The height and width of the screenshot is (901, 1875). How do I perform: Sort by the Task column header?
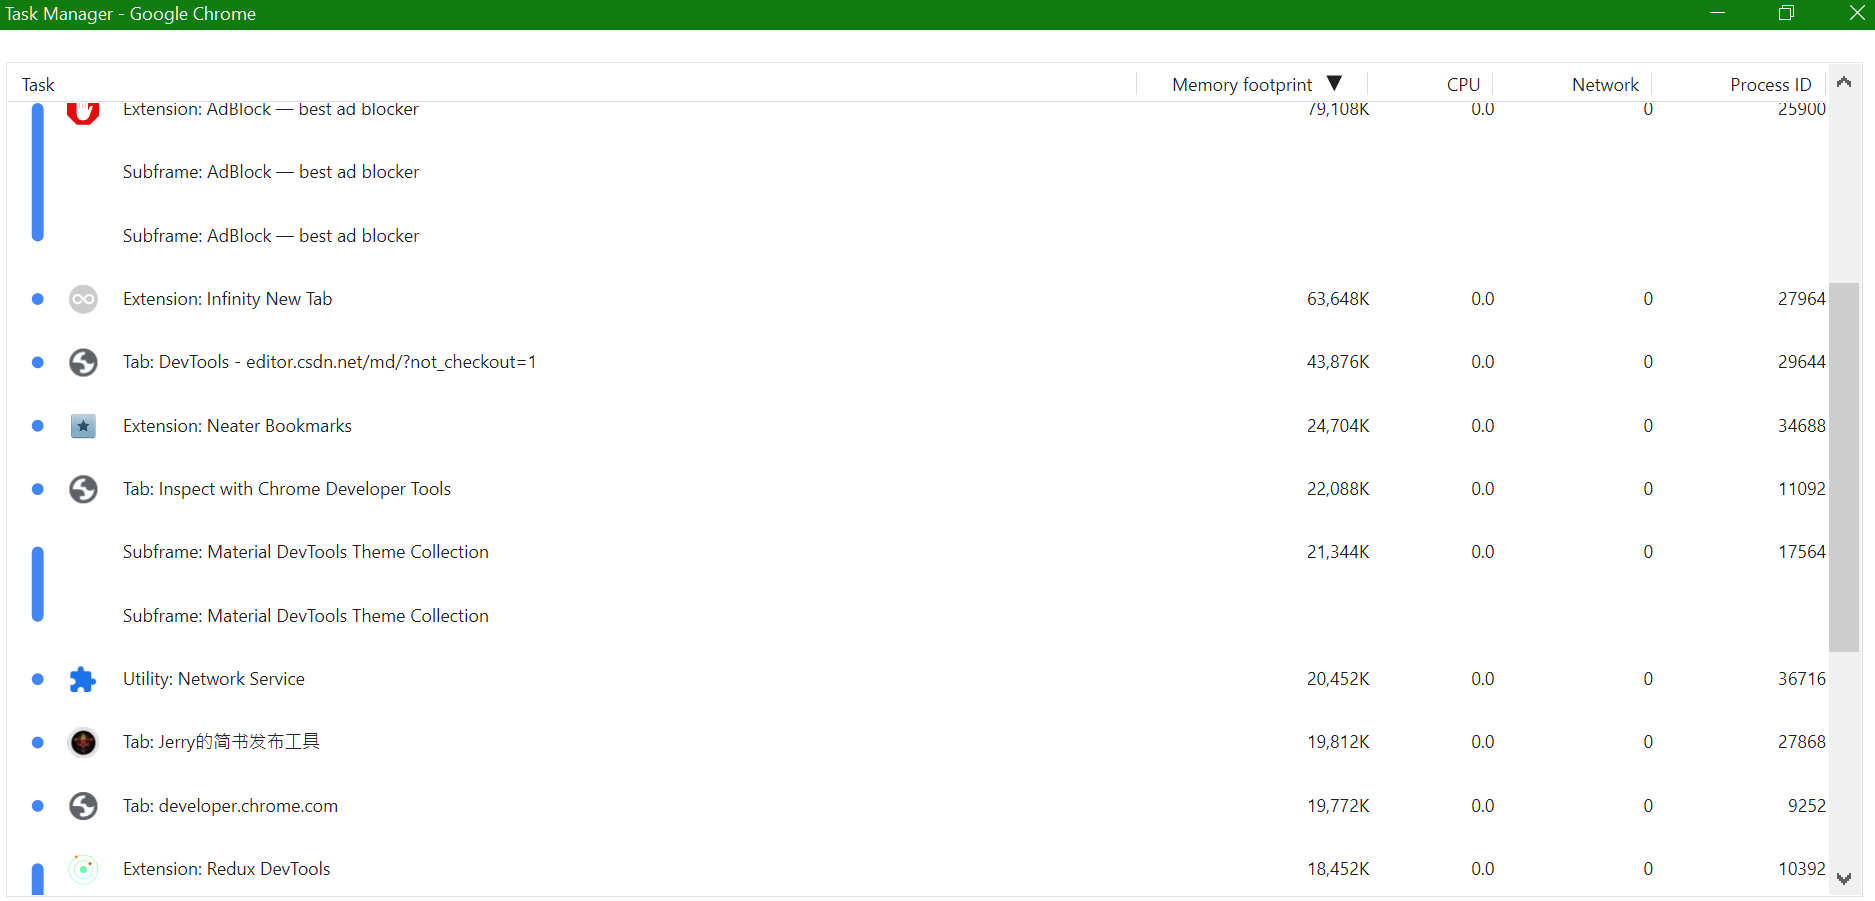(x=38, y=85)
